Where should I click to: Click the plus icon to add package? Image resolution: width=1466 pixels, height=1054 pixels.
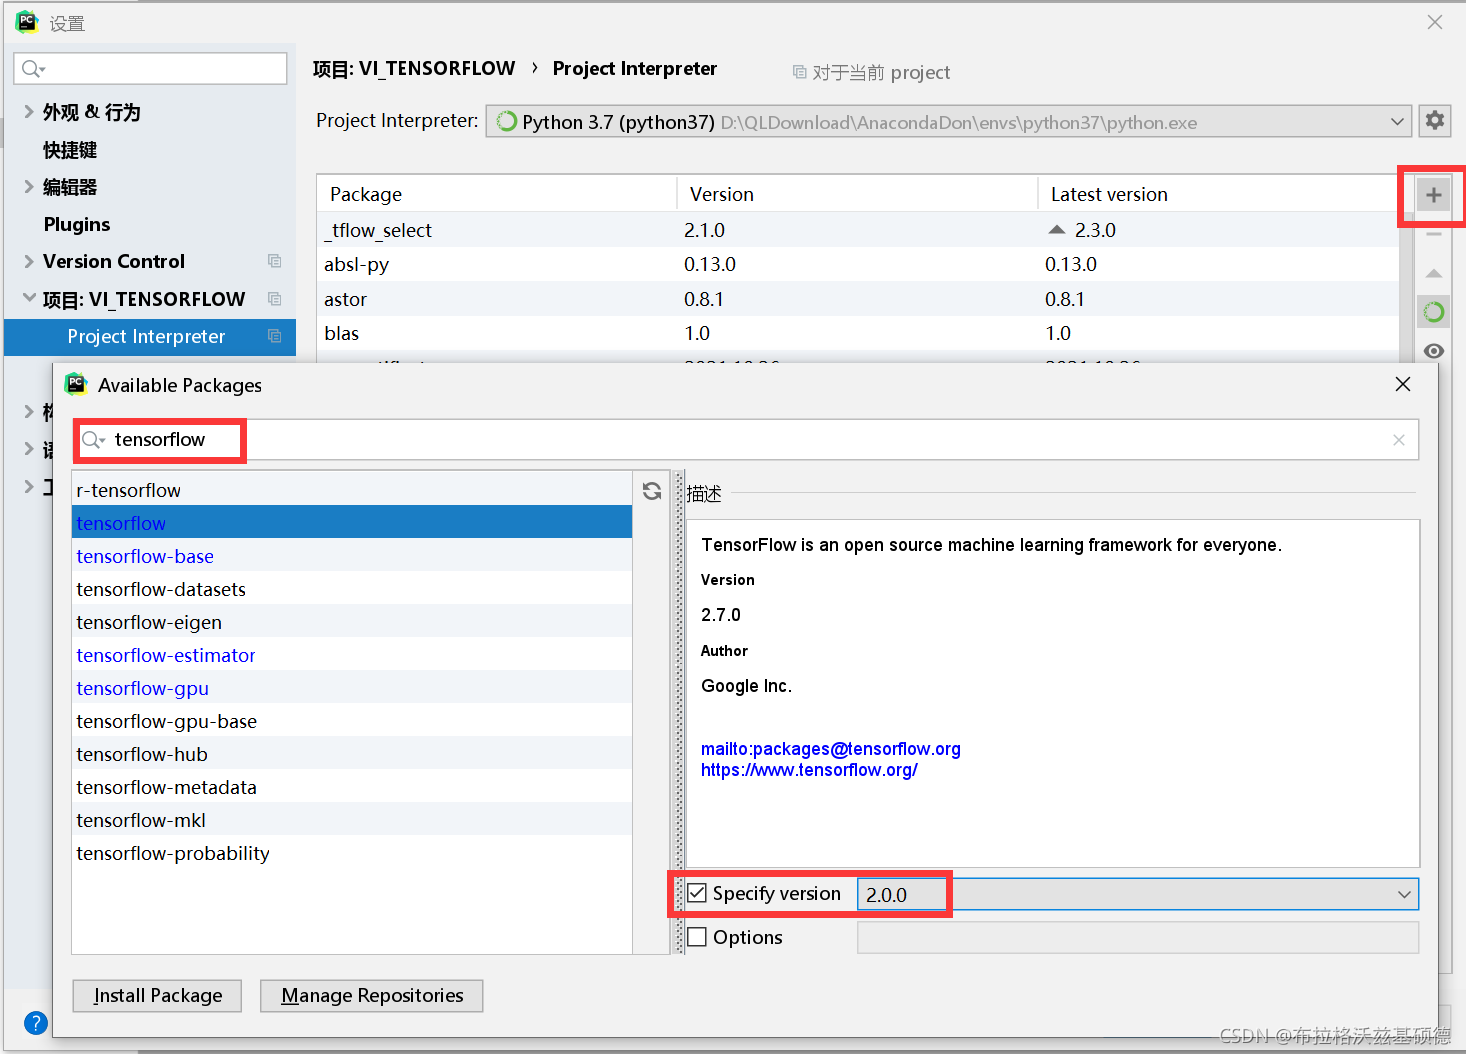point(1433,195)
